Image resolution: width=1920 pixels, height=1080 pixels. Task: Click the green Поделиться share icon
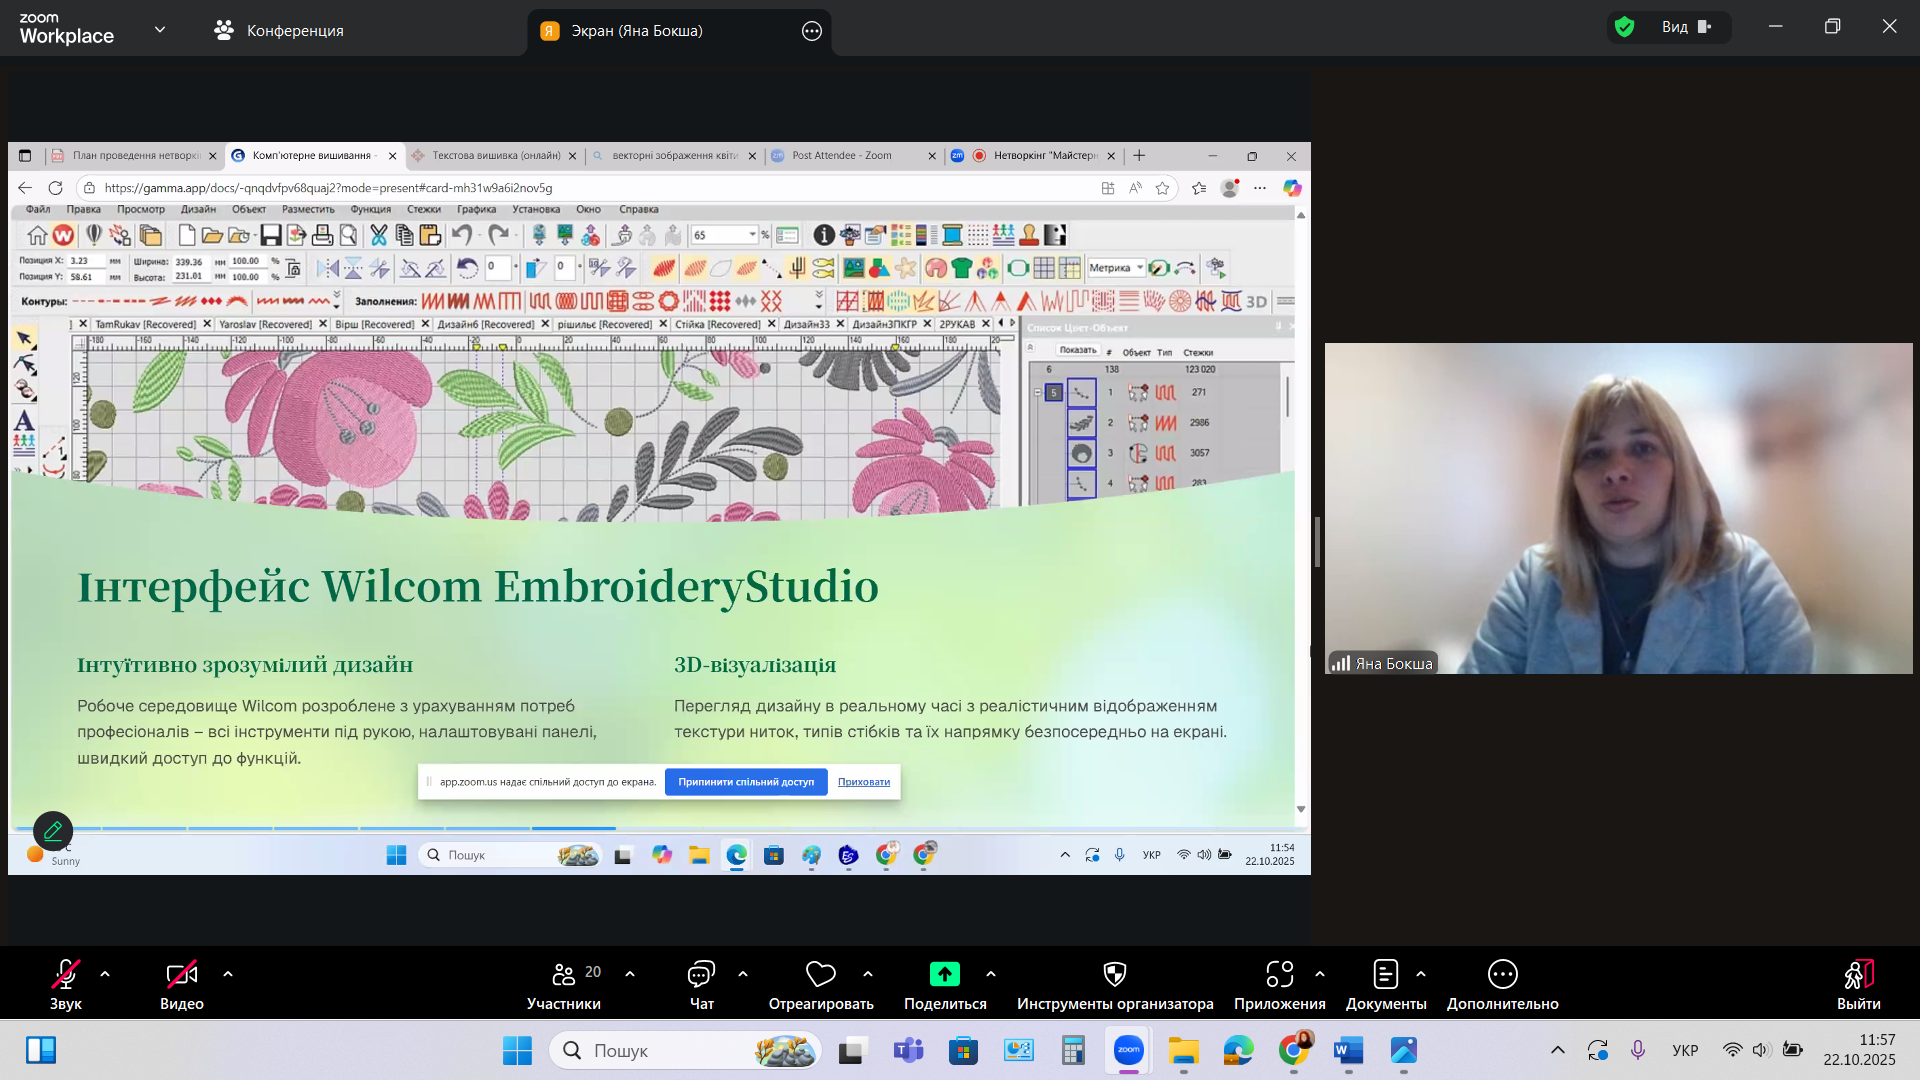pyautogui.click(x=944, y=974)
